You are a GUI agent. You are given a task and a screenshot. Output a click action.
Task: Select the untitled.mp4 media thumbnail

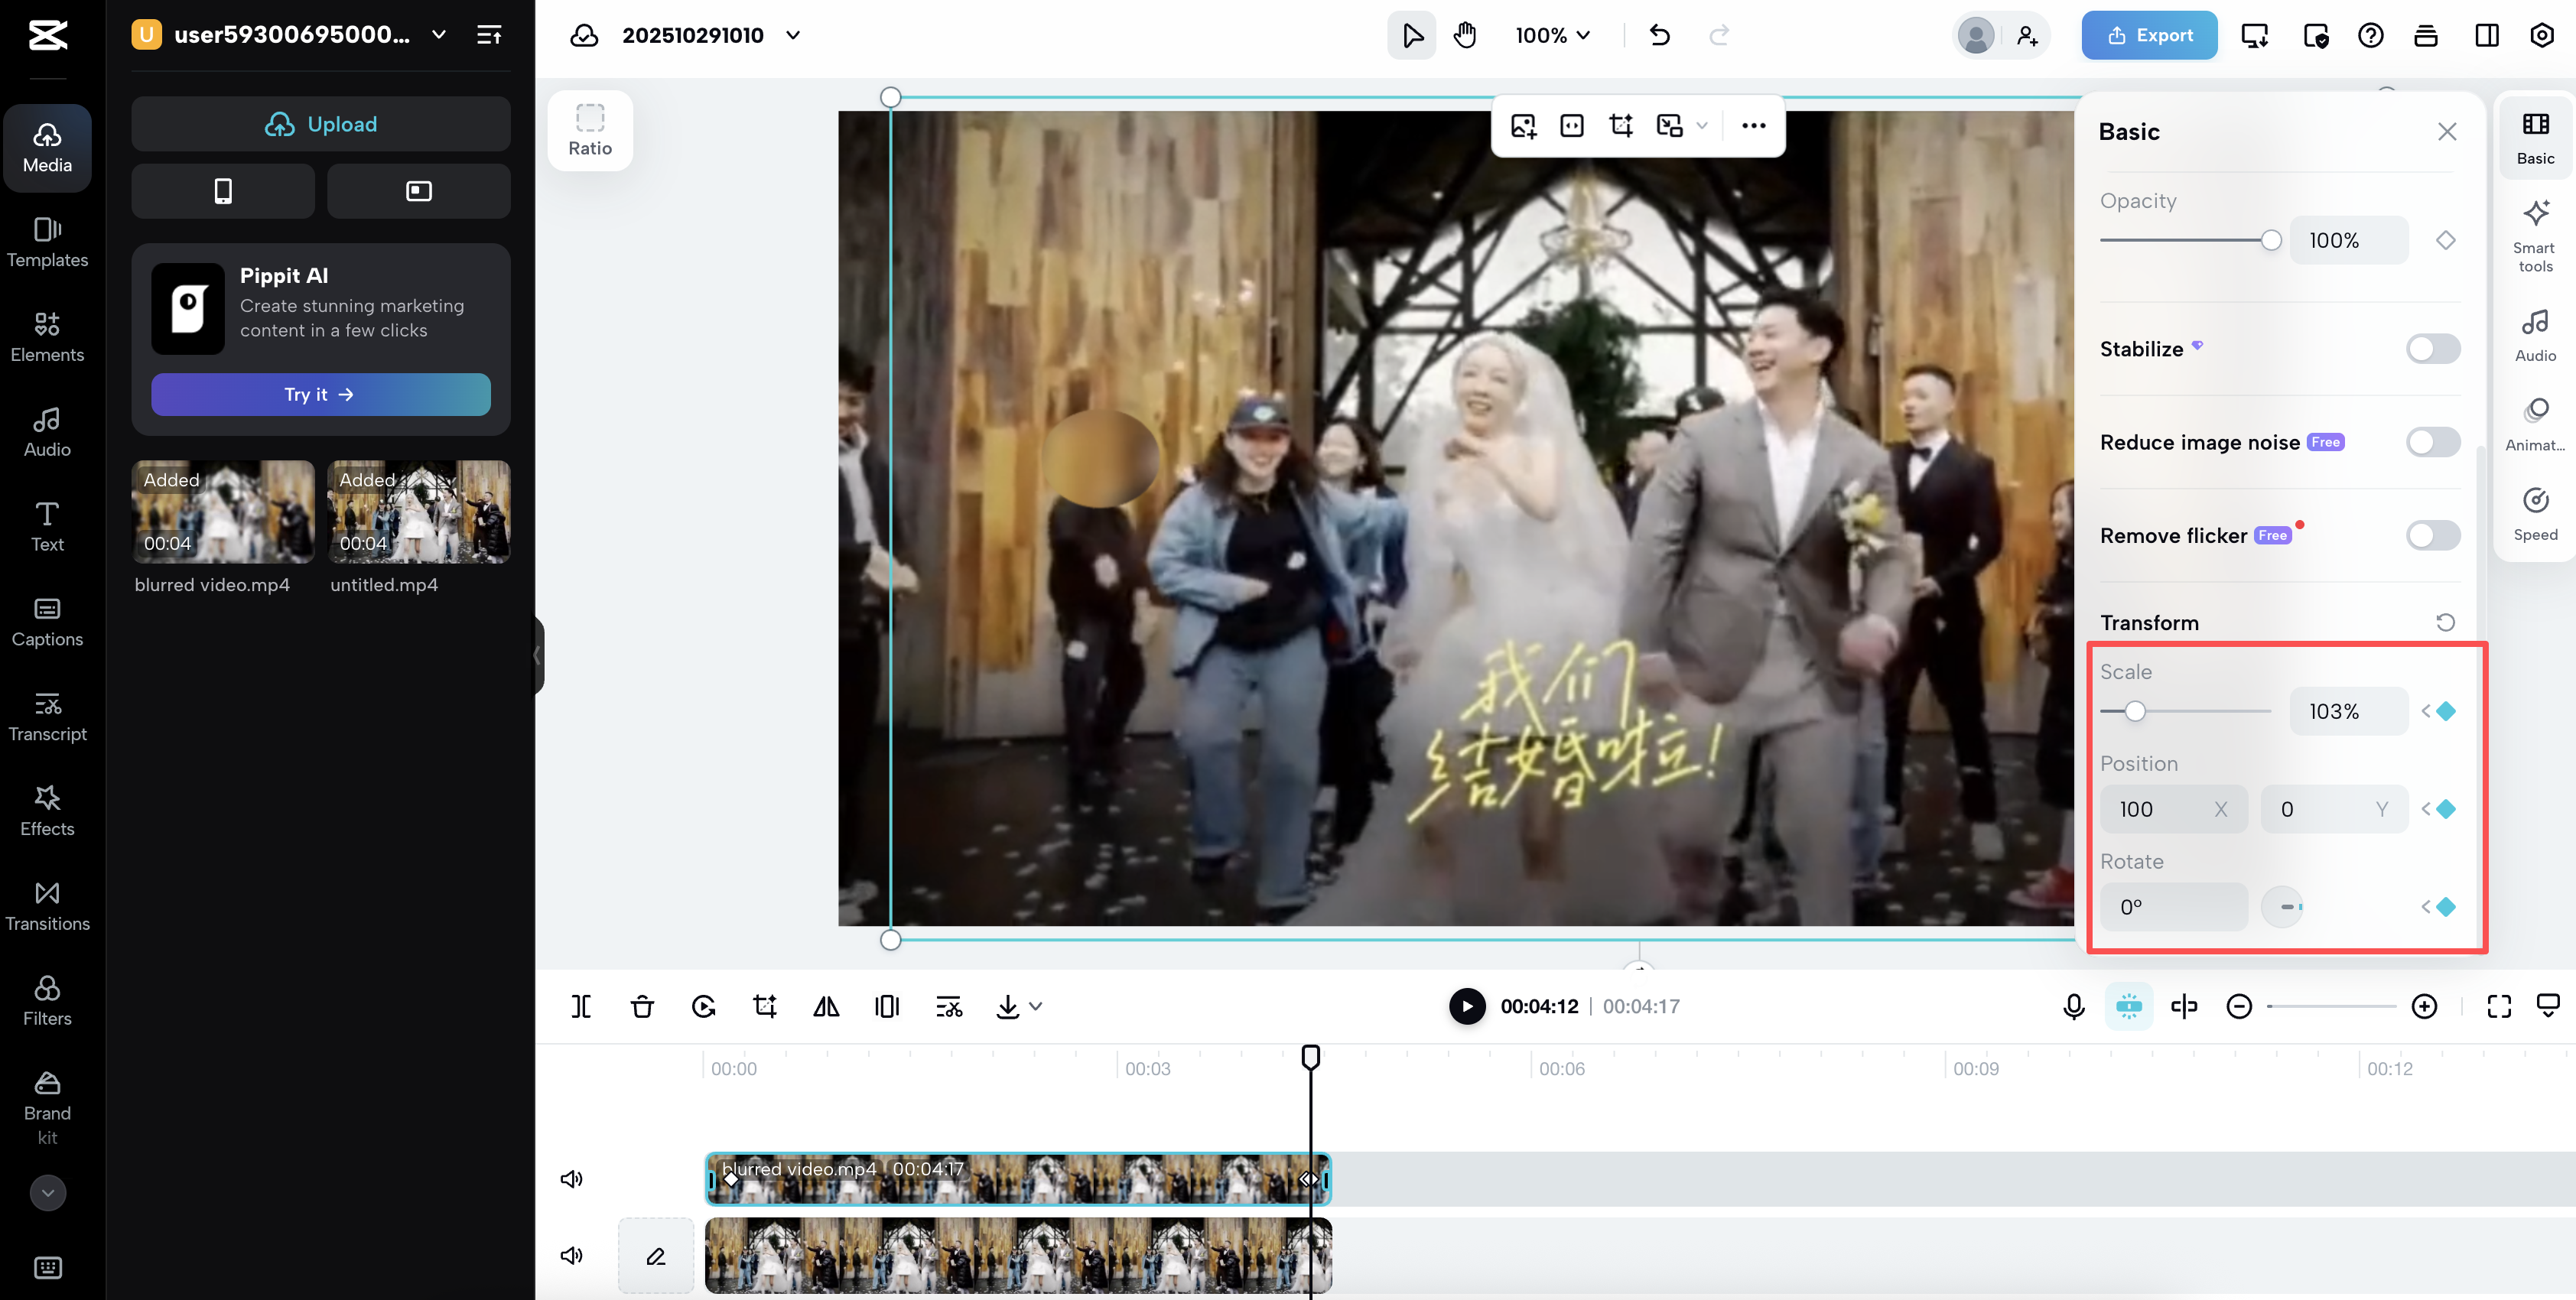418,512
